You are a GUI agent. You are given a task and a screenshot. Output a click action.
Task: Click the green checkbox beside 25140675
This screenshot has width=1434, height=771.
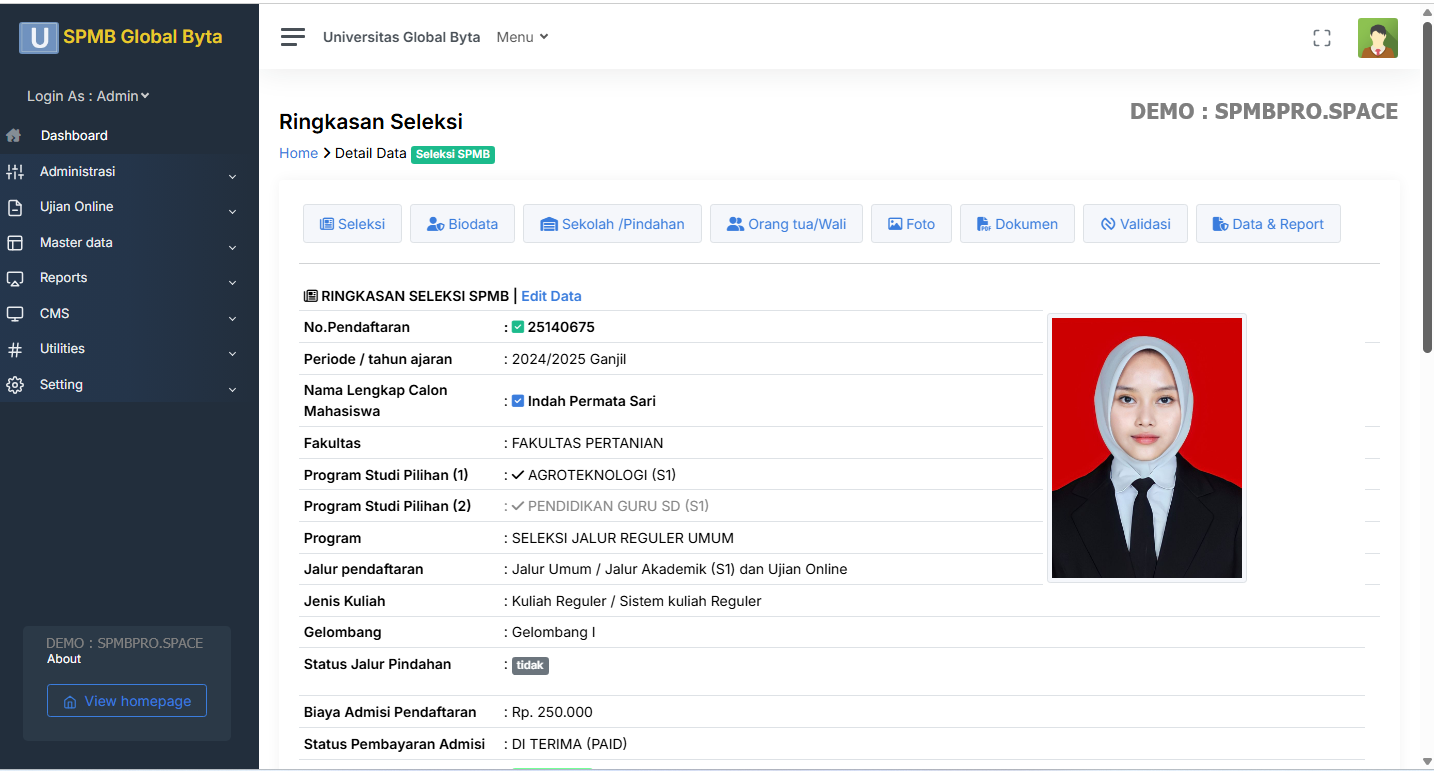tap(518, 327)
